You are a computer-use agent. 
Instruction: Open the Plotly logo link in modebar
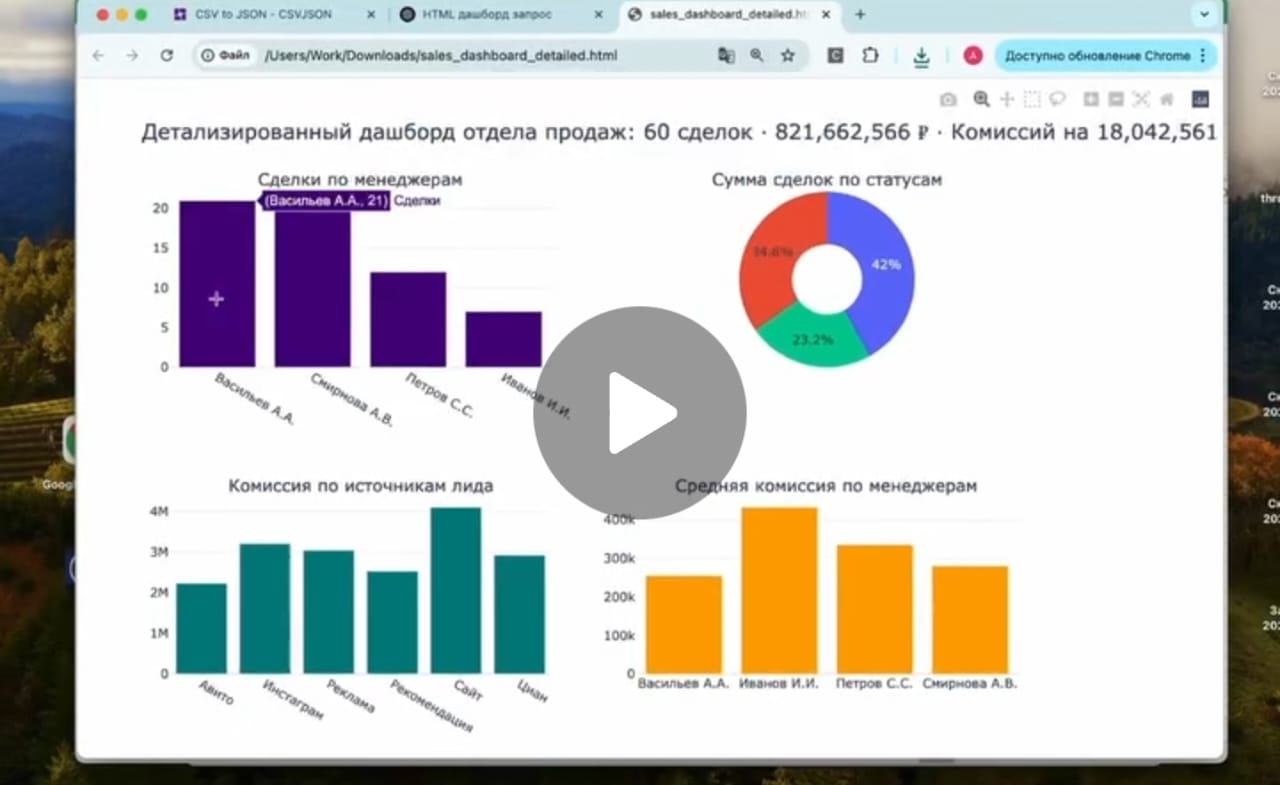[x=1200, y=99]
